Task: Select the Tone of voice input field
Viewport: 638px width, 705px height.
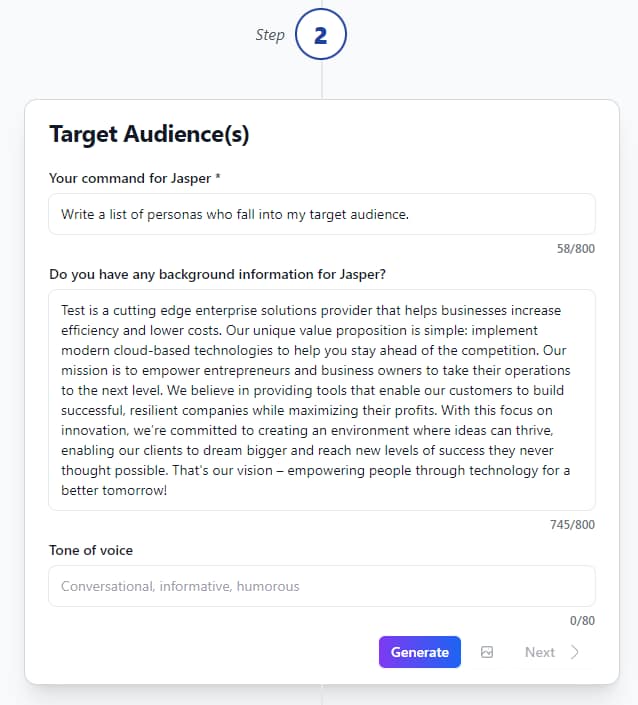Action: 321,586
